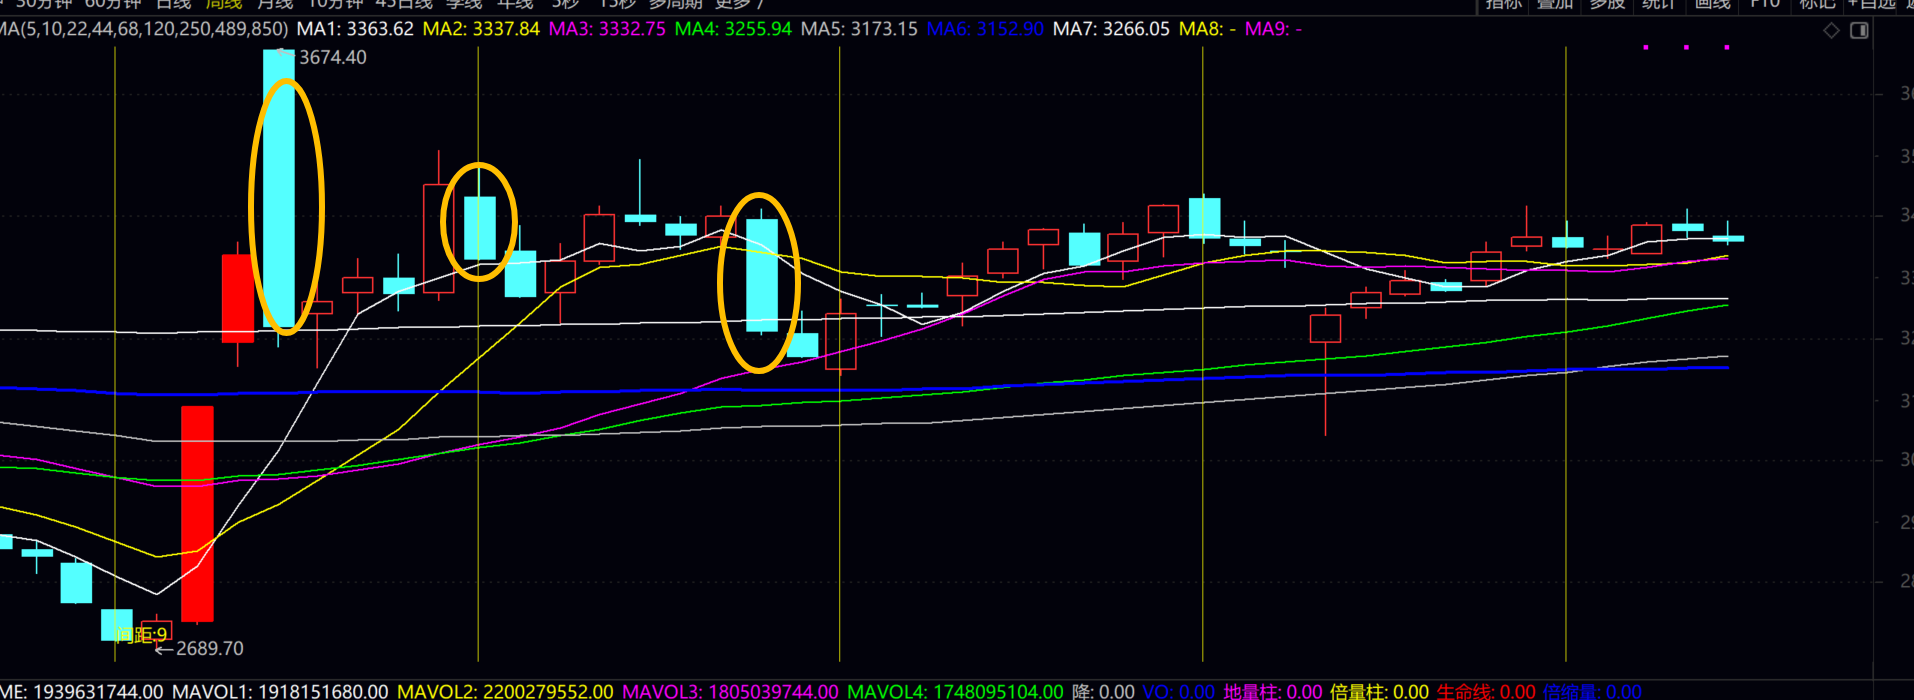
Task: Select the yellow MA2: 3337.84 label
Action: coord(481,29)
